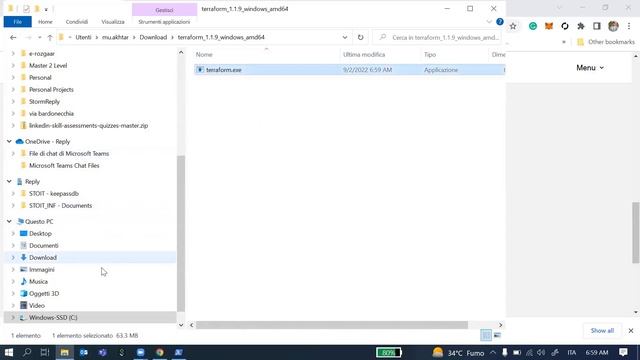Open the Home ribbon tab
Image resolution: width=640 pixels, height=360 pixels.
(45, 22)
